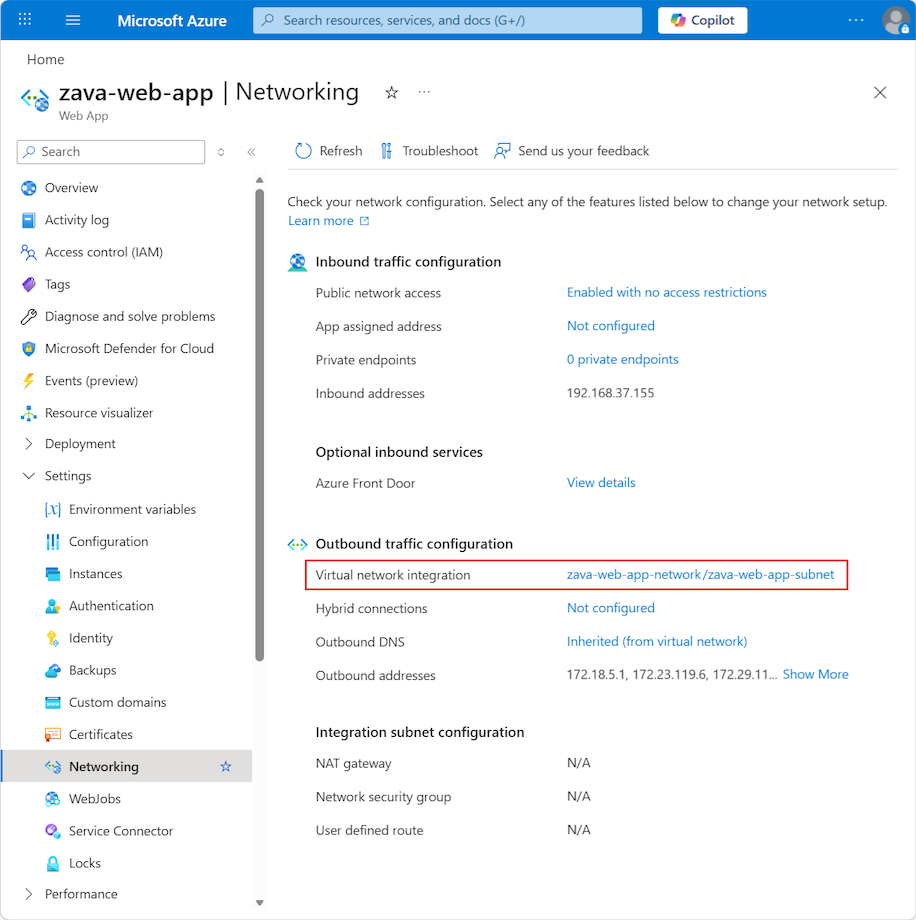The height and width of the screenshot is (920, 916).
Task: Click the Locks padlock icon
Action: tap(53, 863)
